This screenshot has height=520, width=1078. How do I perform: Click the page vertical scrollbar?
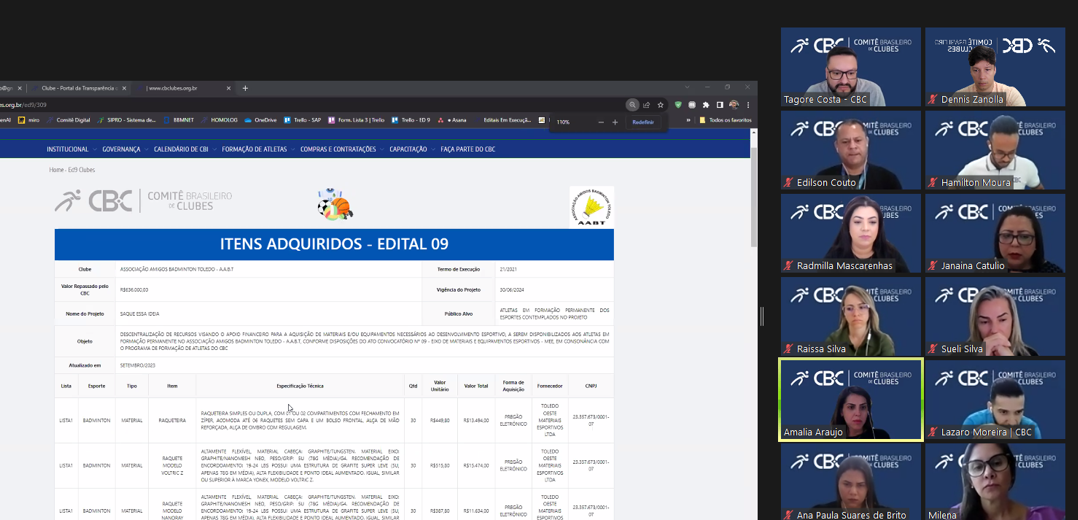coord(754,199)
